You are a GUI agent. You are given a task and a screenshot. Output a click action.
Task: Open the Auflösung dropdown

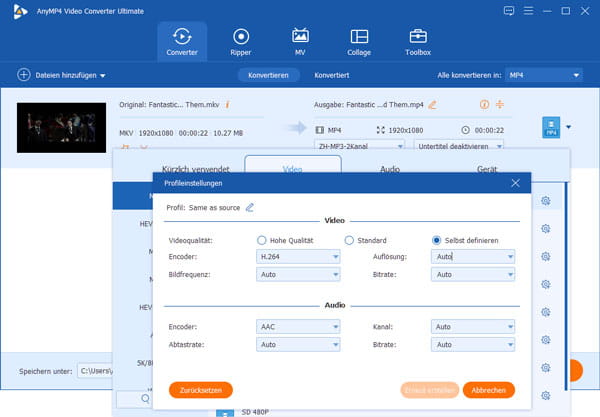(x=473, y=257)
